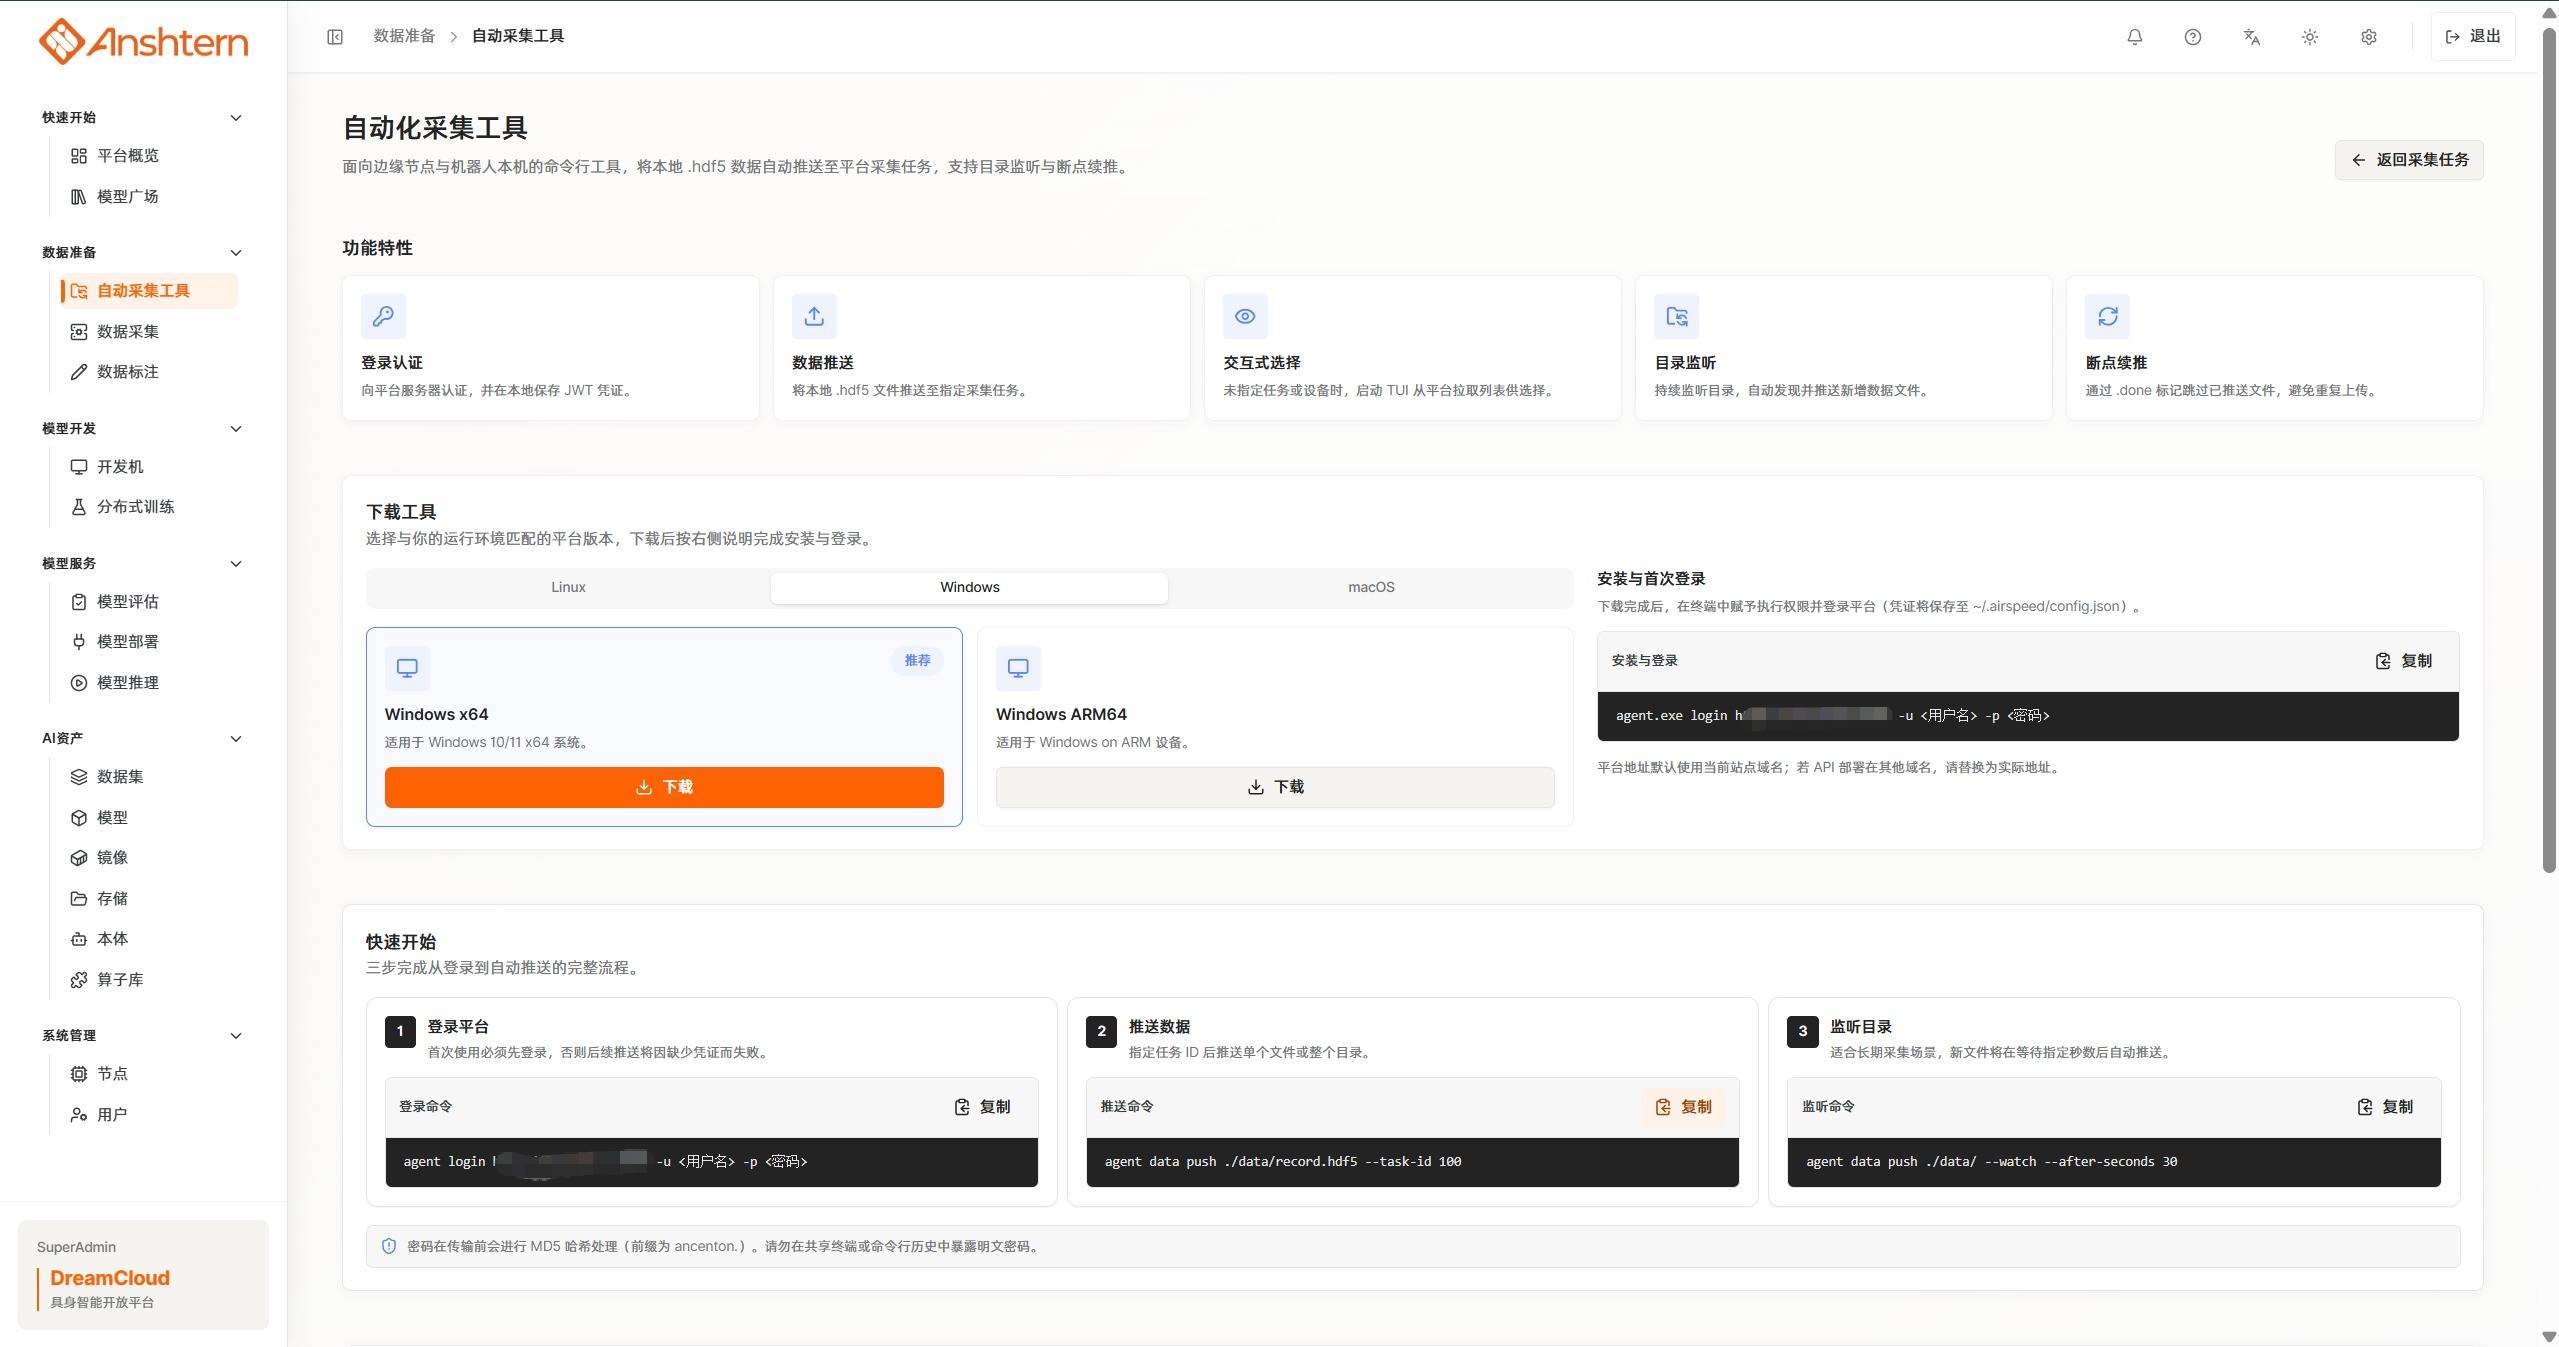Screen dimensions: 2559x1347
Task: Copy the 推送命令 command
Action: click(1683, 1107)
